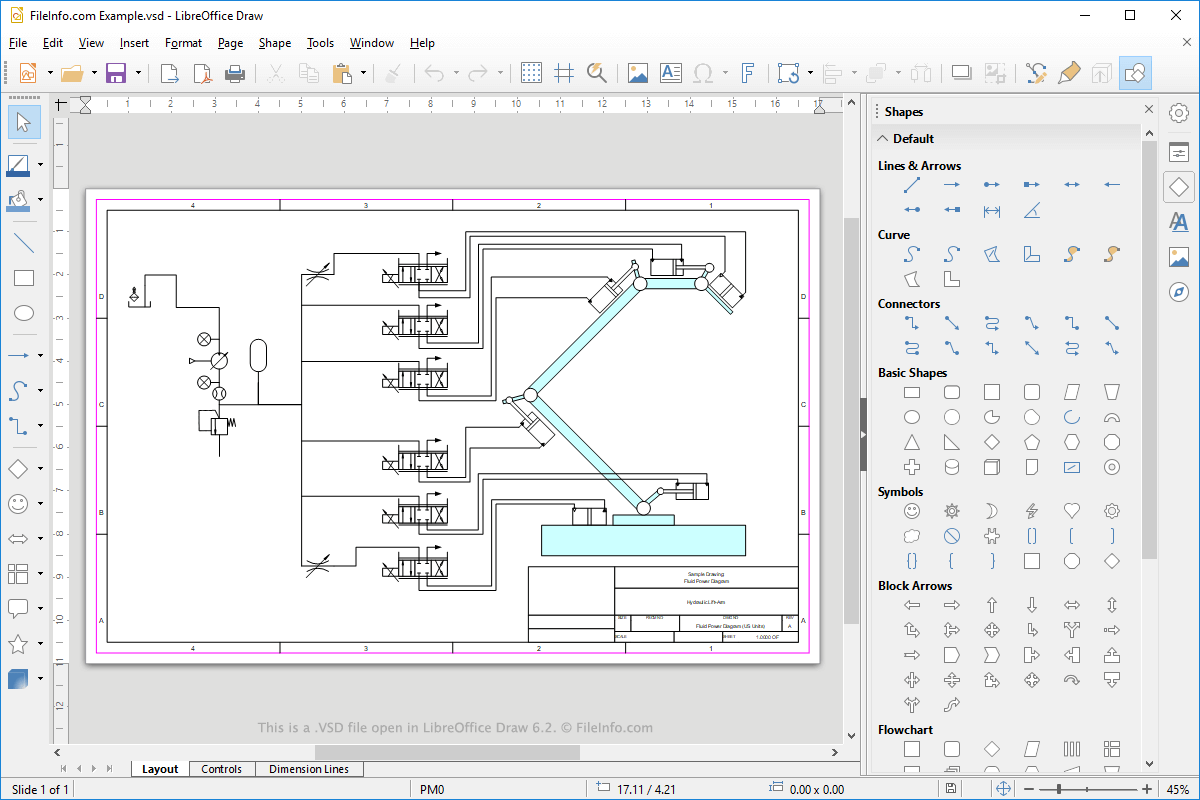Screen dimensions: 1200x800
Task: Toggle Helplines While Moving button
Action: pyautogui.click(x=564, y=73)
